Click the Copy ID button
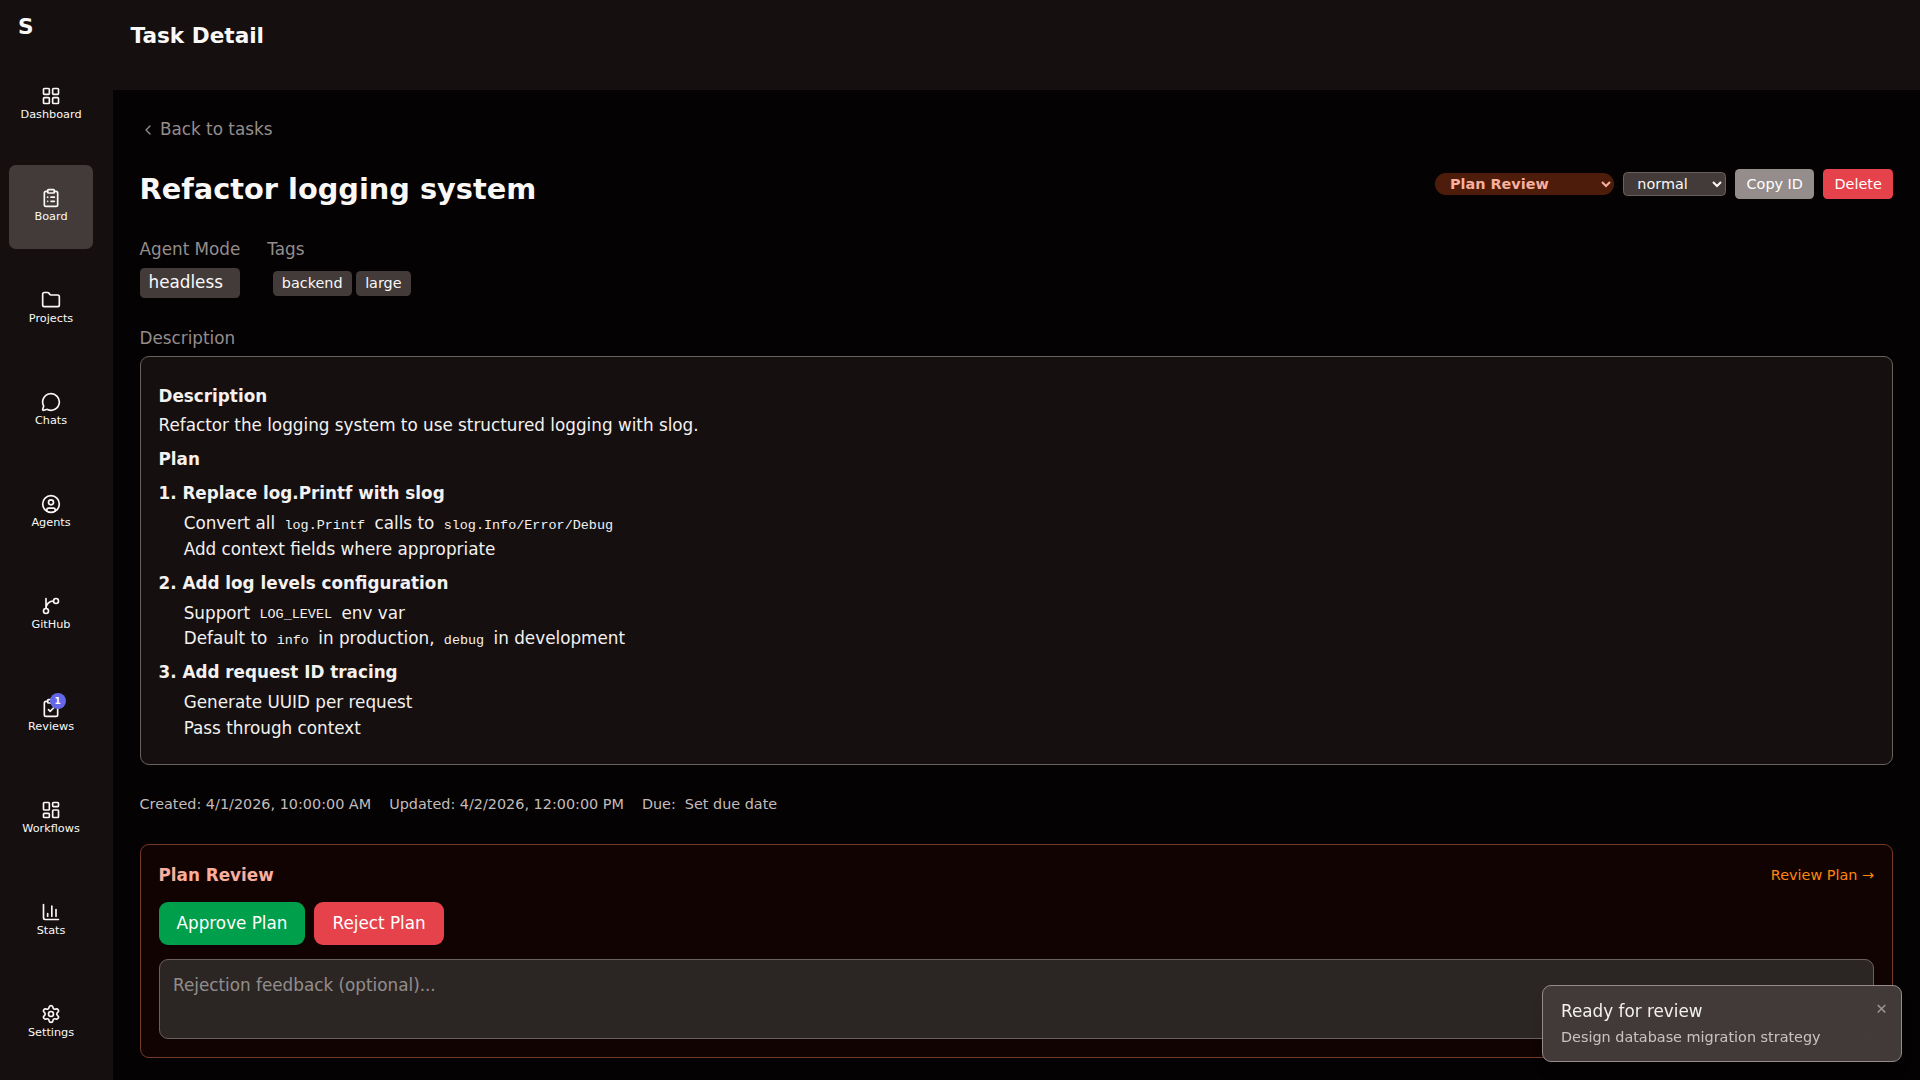 tap(1773, 184)
